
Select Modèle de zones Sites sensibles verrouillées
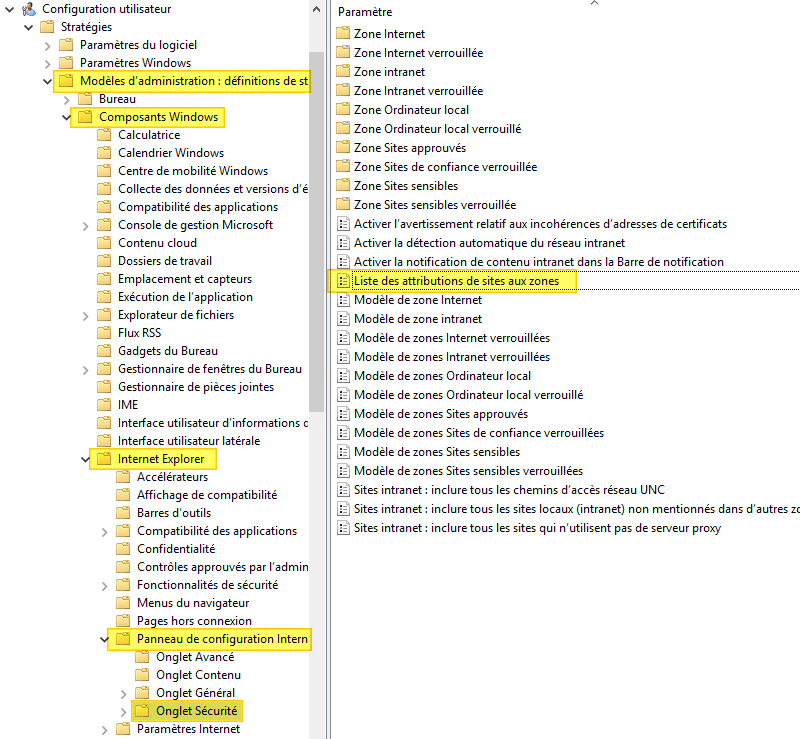click(468, 471)
